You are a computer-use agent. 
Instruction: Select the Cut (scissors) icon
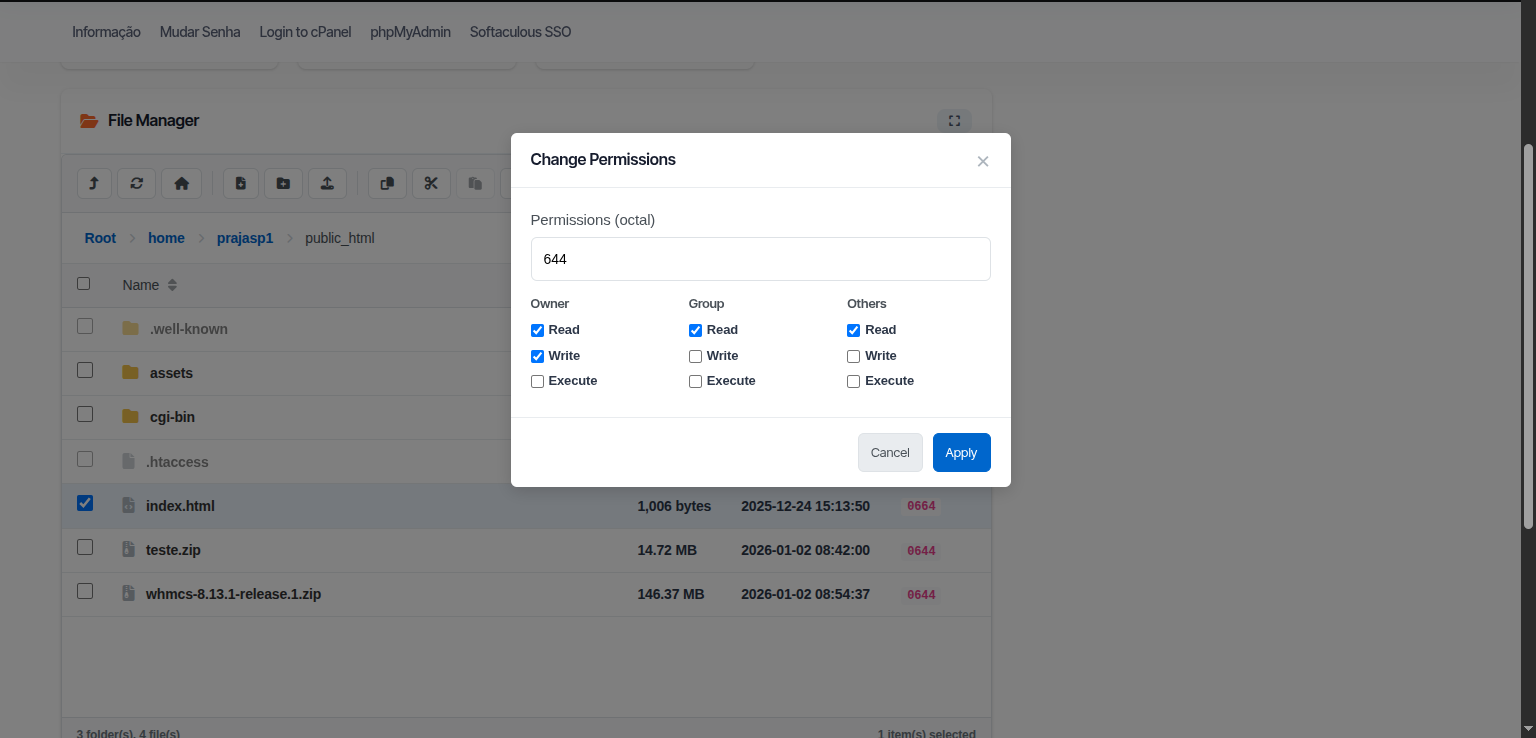pos(431,183)
